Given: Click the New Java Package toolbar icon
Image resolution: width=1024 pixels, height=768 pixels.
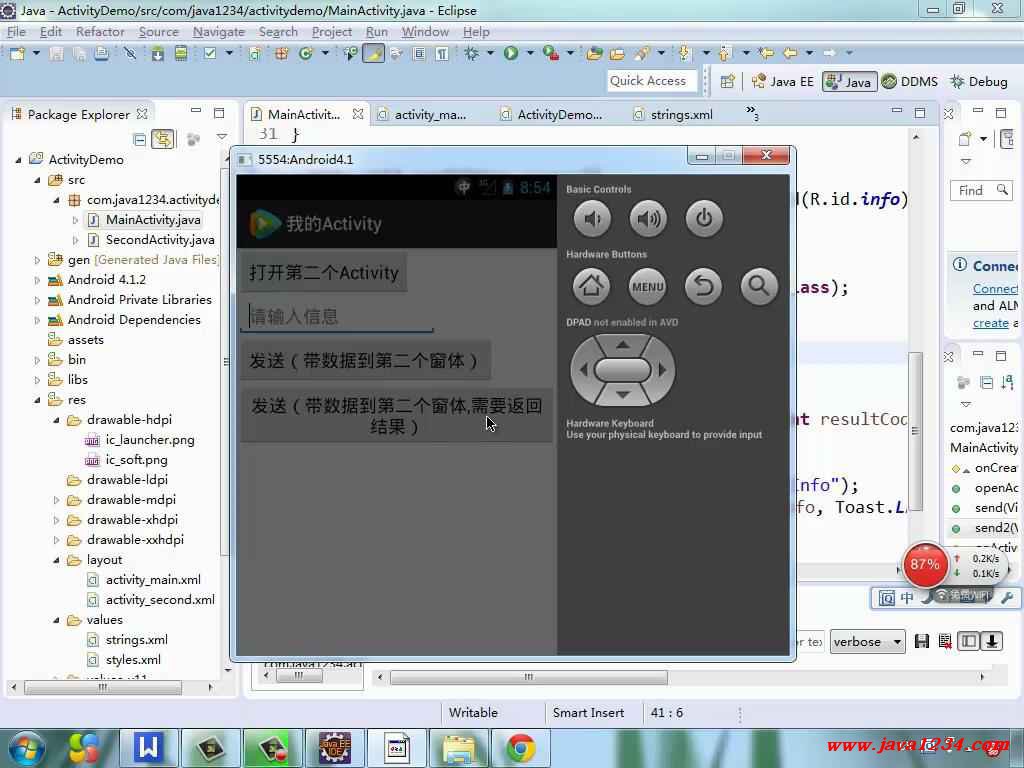Looking at the screenshot, I should 281,54.
